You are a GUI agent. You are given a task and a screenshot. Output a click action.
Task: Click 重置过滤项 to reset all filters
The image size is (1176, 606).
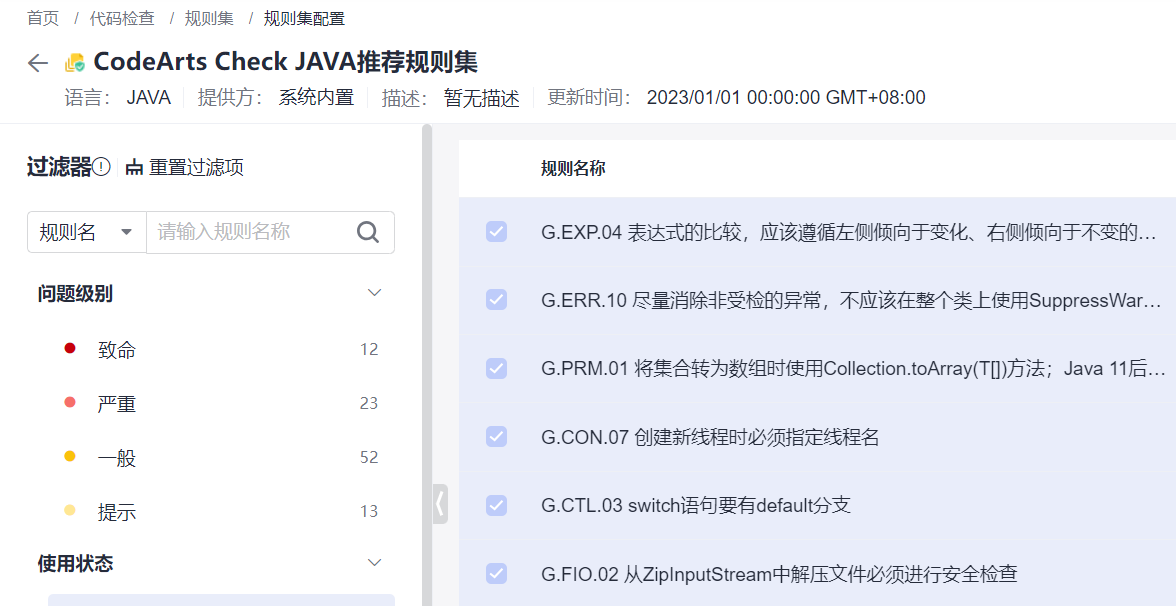tap(196, 167)
